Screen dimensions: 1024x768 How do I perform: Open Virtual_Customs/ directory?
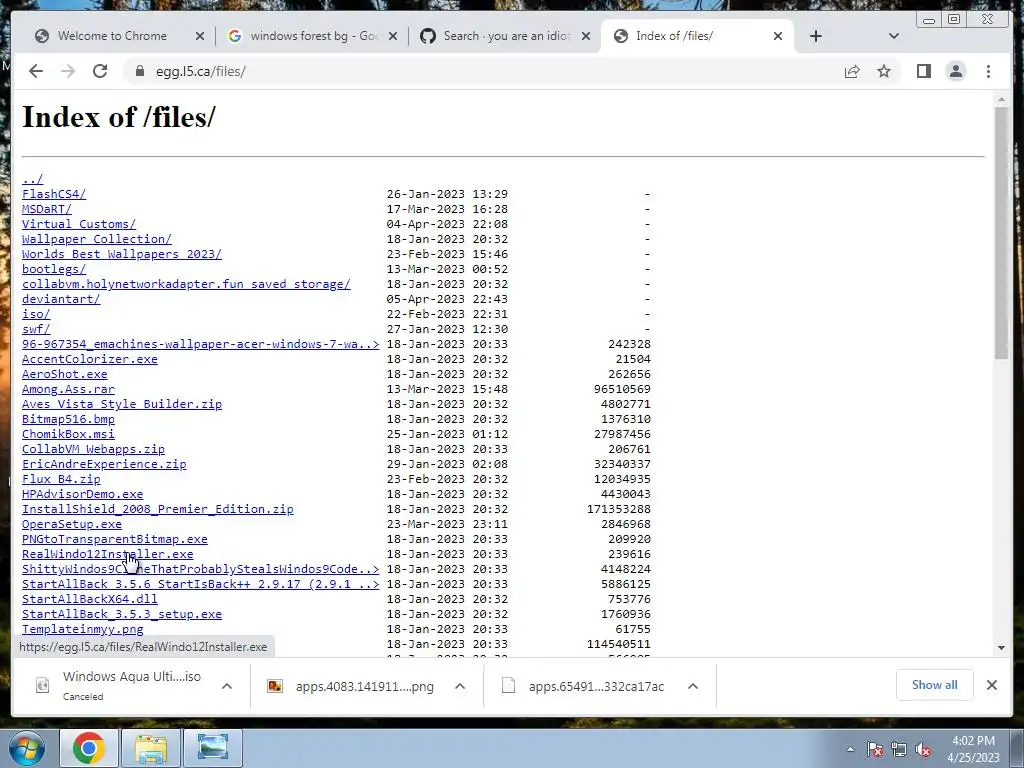pyautogui.click(x=79, y=224)
